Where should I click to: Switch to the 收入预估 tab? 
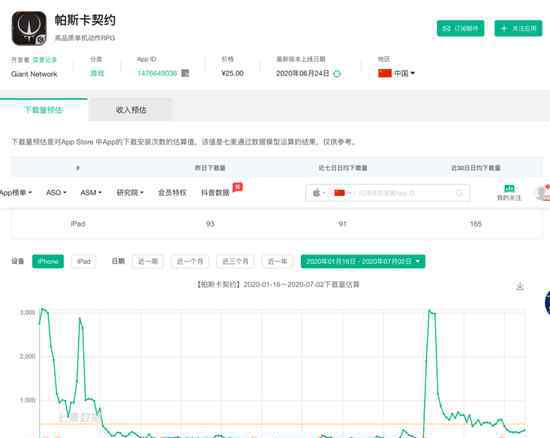[x=130, y=110]
